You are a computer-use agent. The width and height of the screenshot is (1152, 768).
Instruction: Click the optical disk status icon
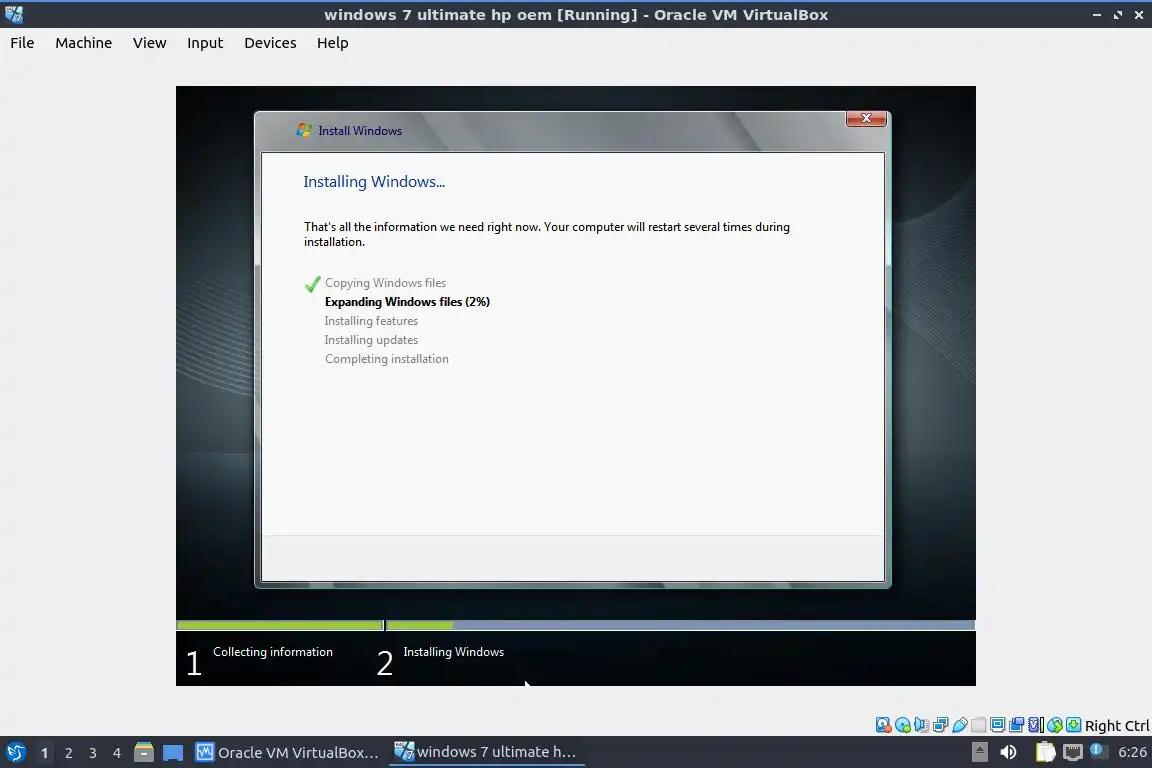click(x=903, y=725)
